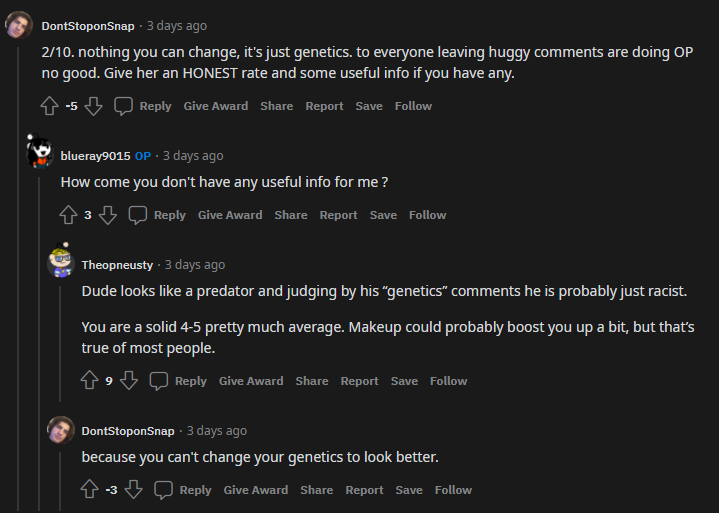Downvote the comment with -5 score
The width and height of the screenshot is (719, 513).
[x=94, y=106]
